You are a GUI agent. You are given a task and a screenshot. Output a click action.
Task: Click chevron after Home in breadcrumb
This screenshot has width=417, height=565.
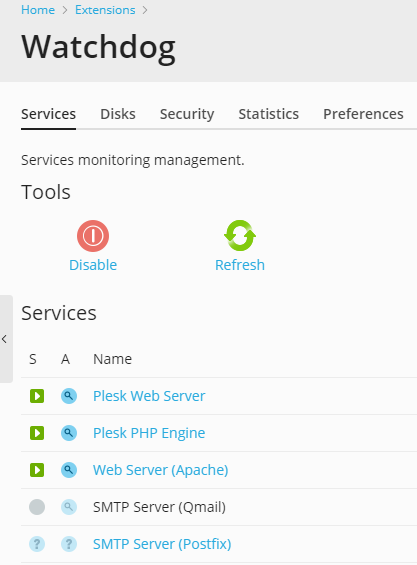click(65, 10)
